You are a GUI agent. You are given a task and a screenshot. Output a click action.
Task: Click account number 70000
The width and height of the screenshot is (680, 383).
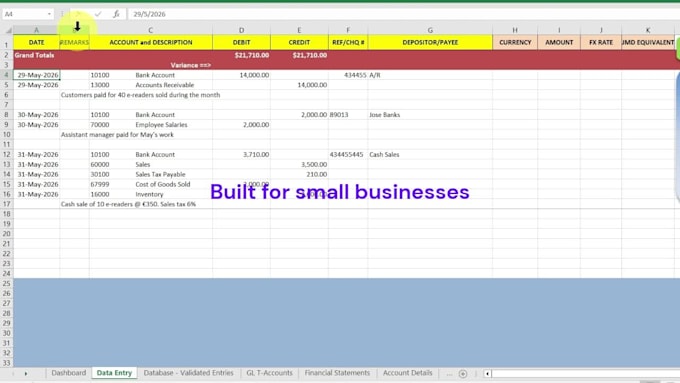(100, 125)
